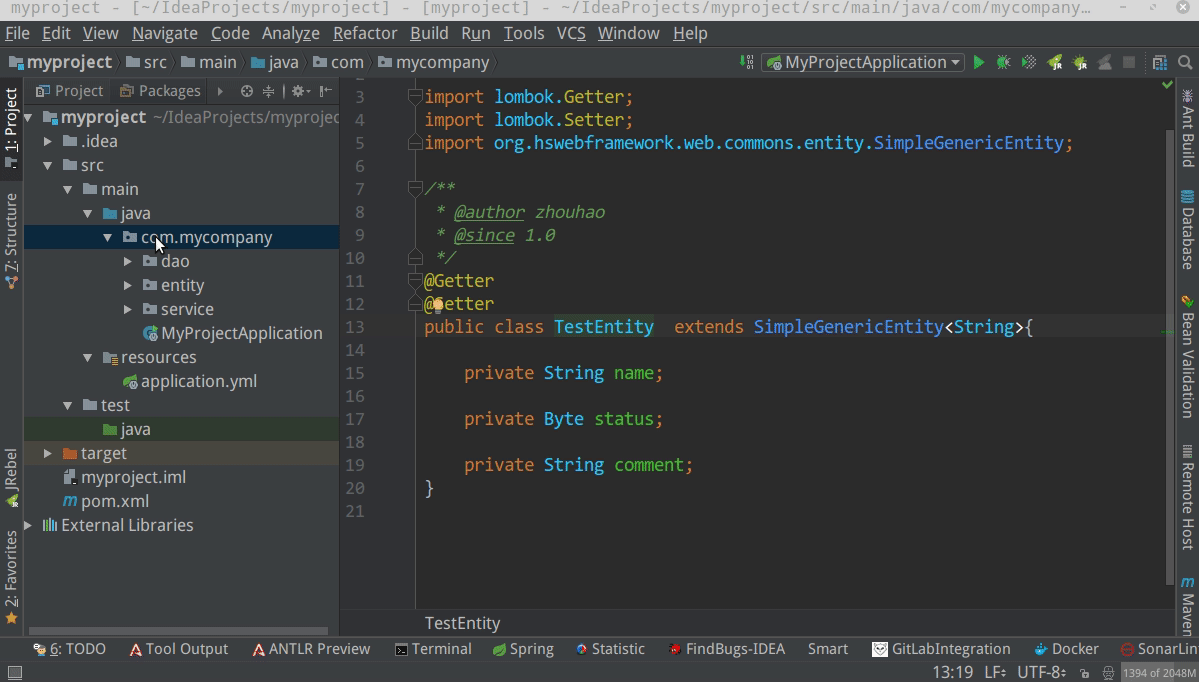The height and width of the screenshot is (682, 1199).
Task: Switch to the Packages view tab
Action: [160, 91]
